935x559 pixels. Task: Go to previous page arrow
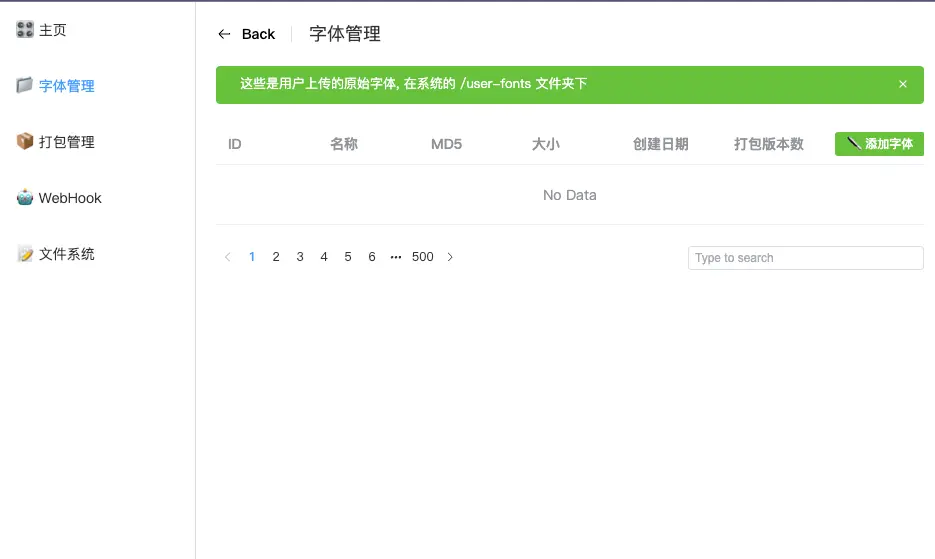[228, 257]
